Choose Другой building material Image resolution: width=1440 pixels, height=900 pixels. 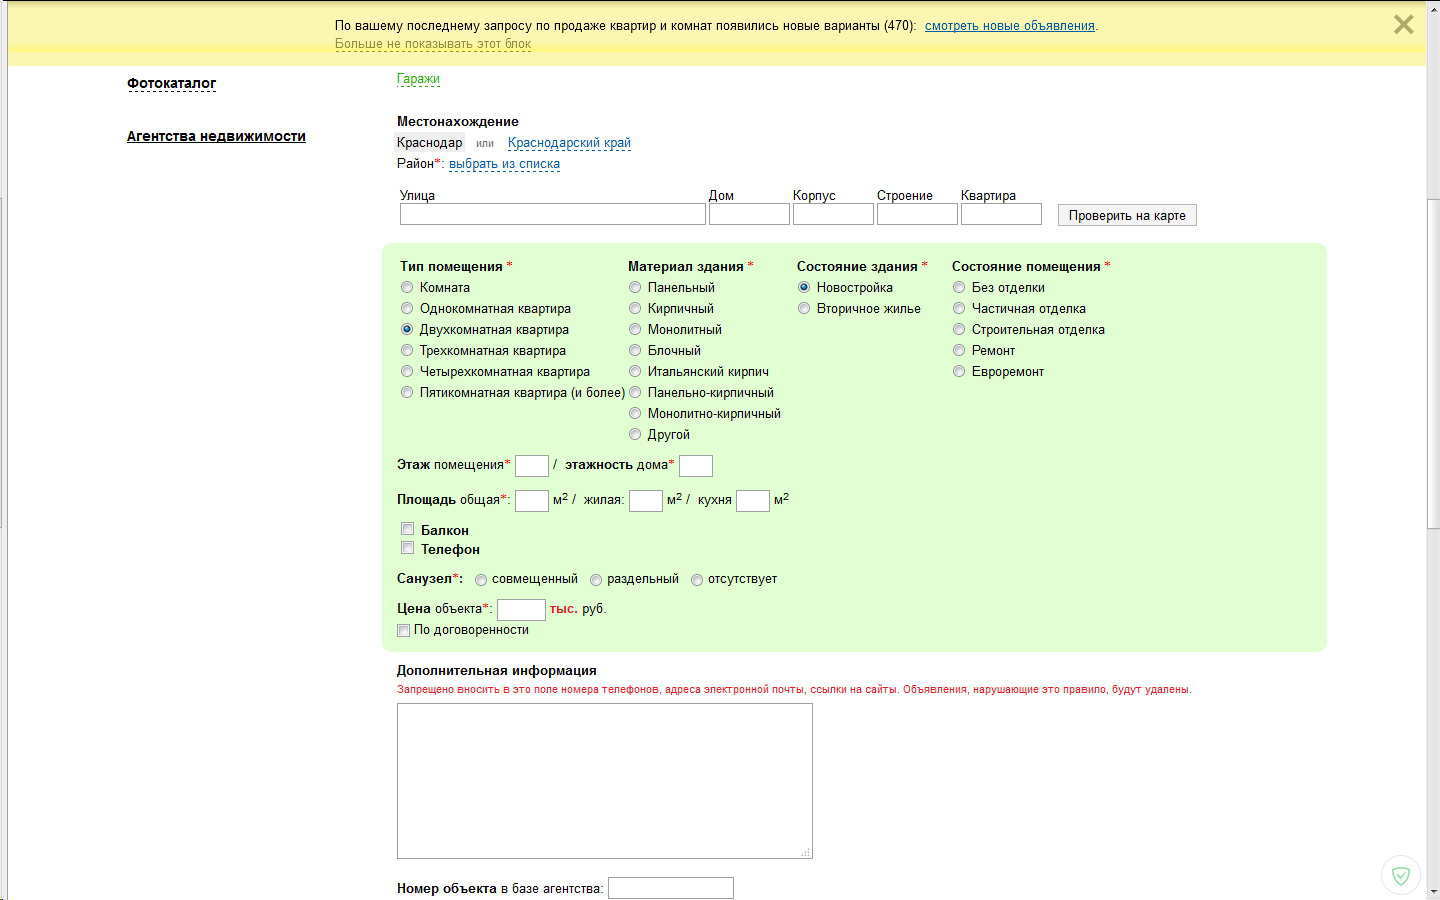(x=635, y=434)
